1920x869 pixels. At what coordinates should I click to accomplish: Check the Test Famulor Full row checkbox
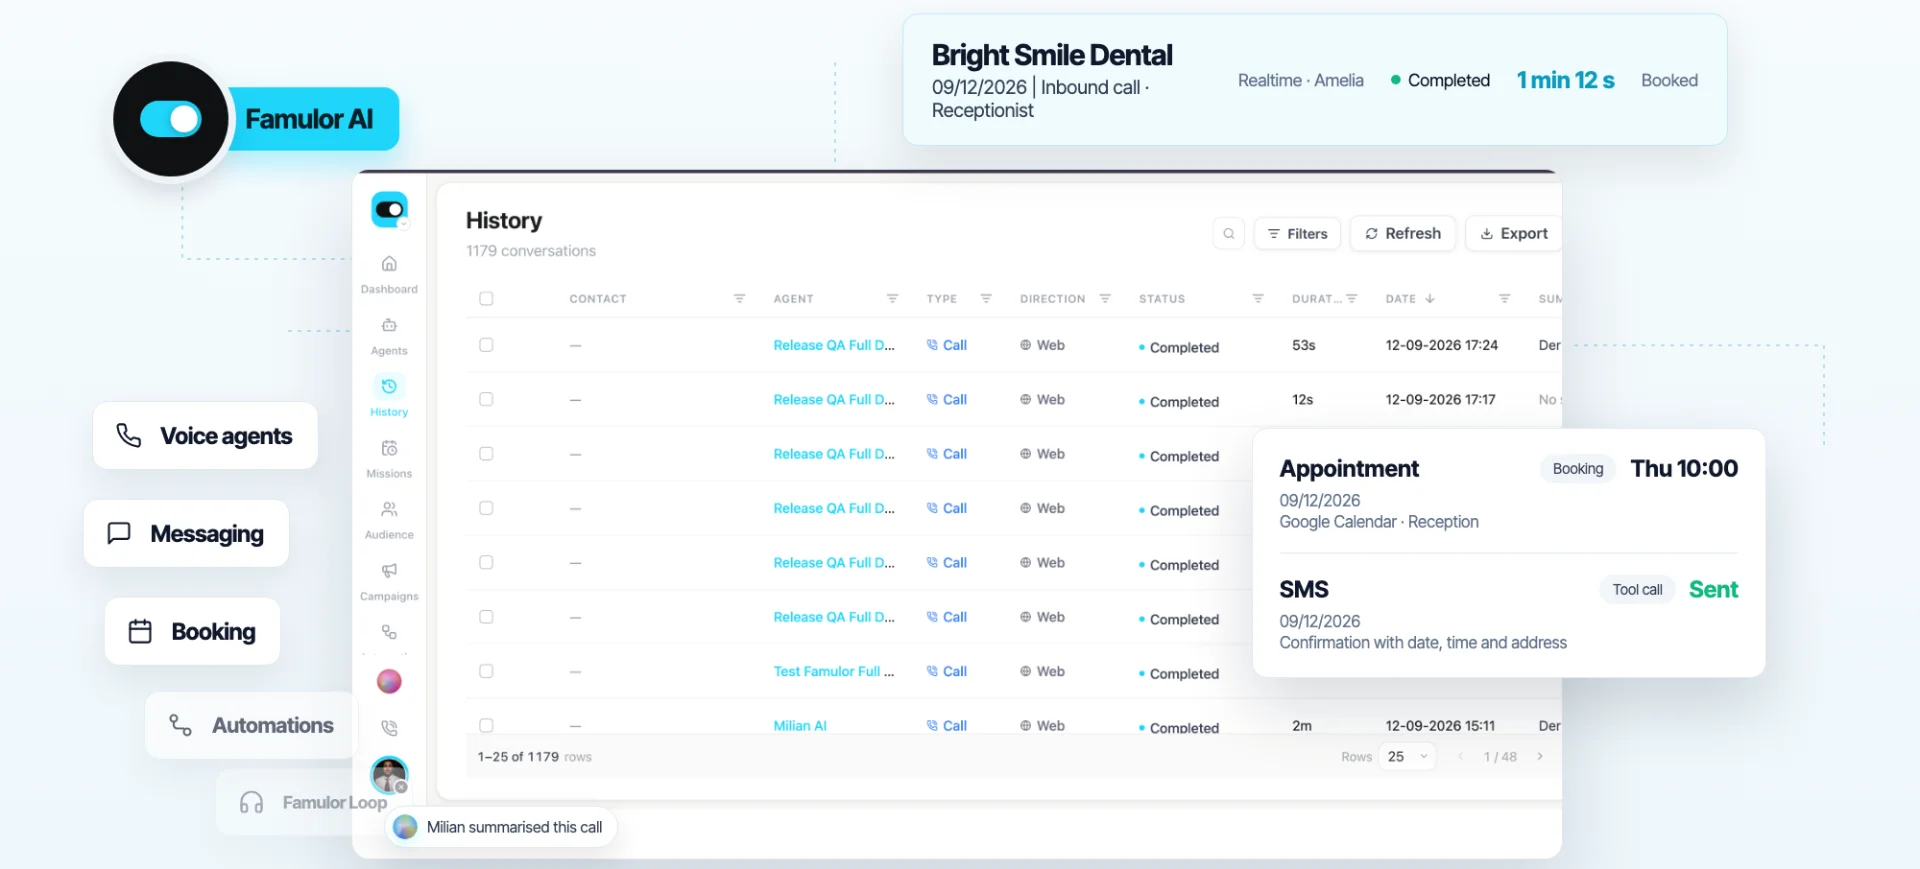[x=486, y=671]
